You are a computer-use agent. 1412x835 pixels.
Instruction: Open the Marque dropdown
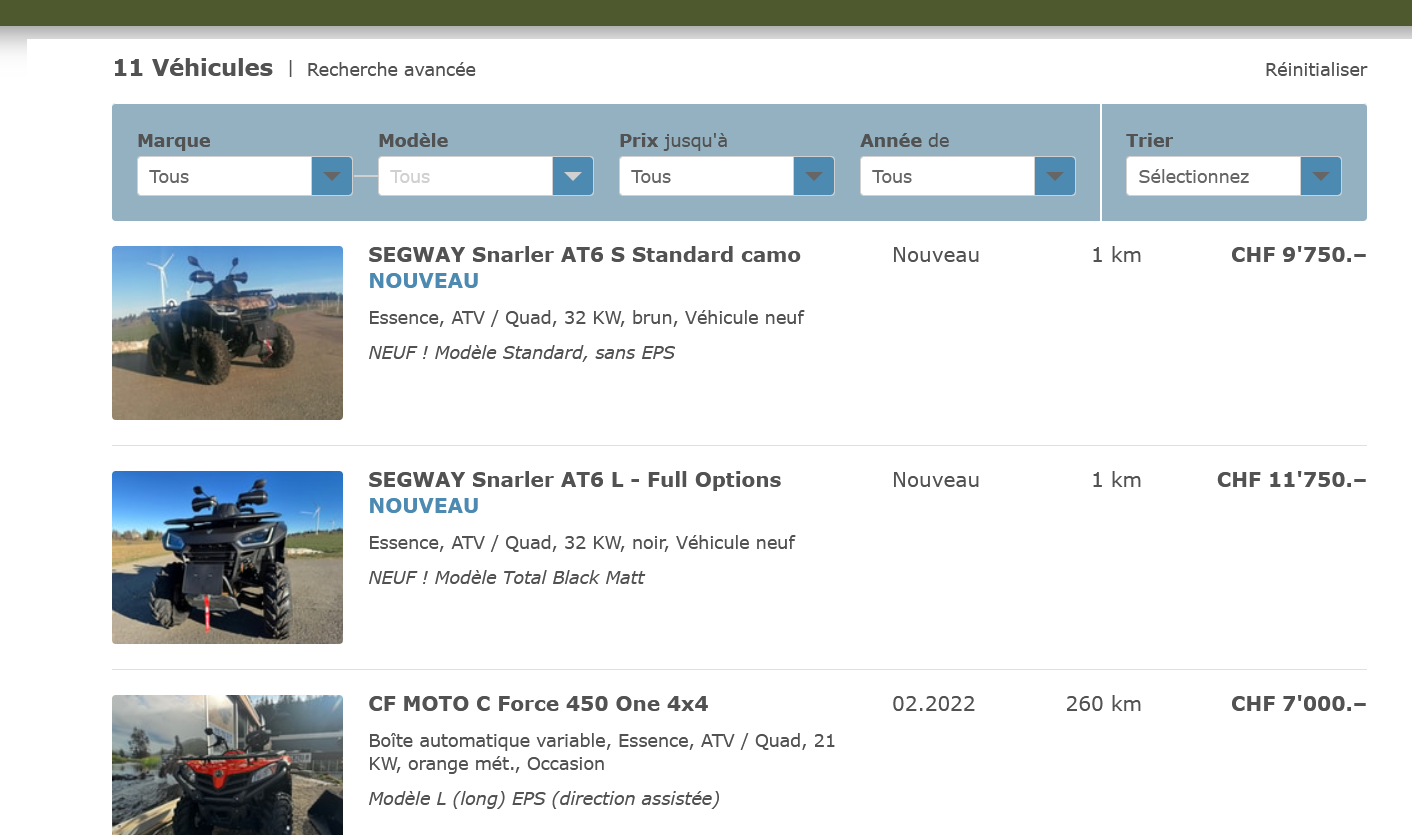[x=244, y=176]
